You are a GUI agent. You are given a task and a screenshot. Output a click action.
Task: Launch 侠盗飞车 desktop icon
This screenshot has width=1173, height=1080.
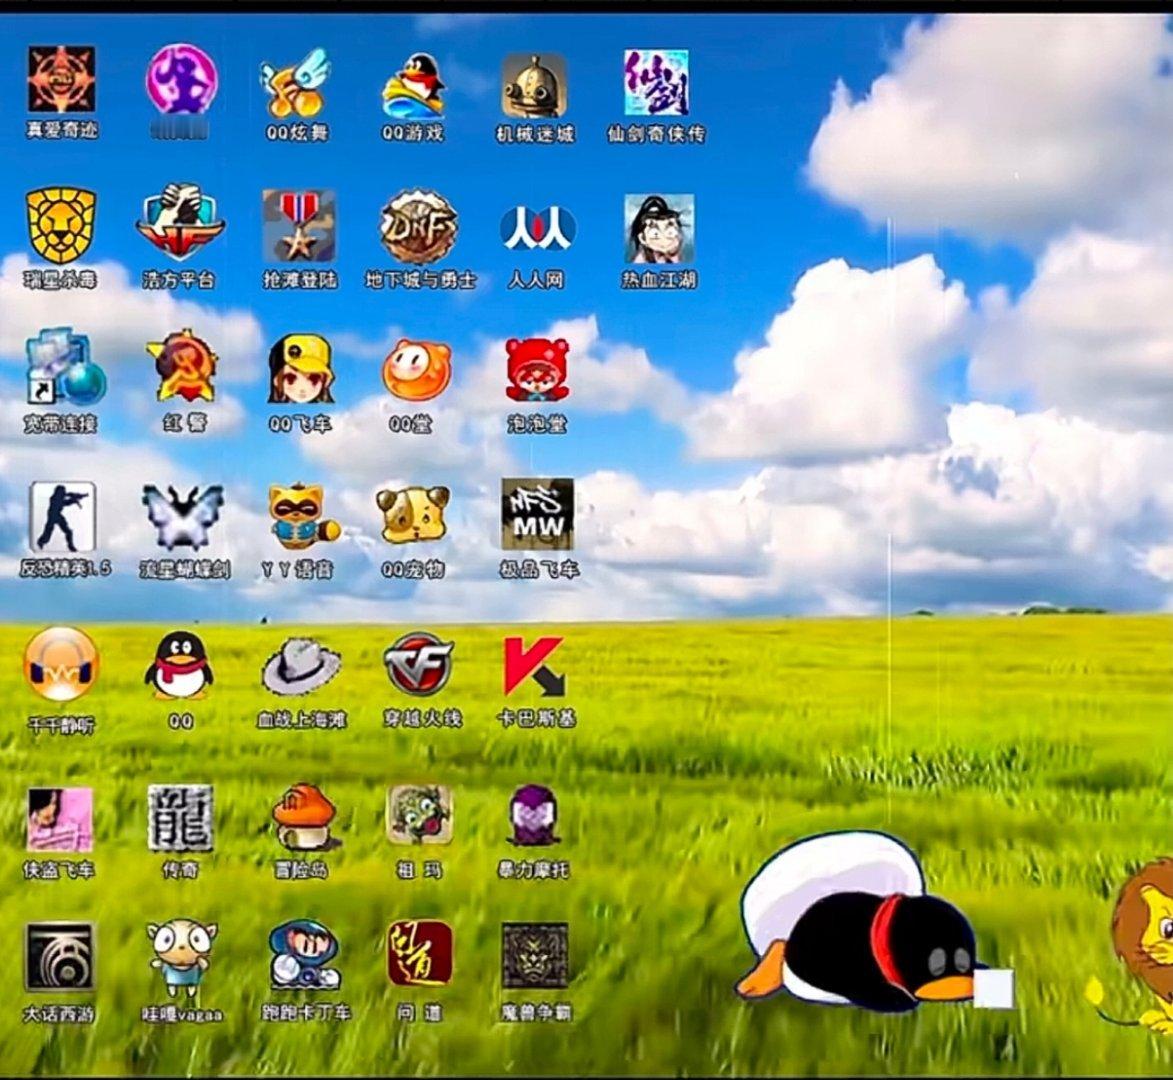(x=60, y=819)
